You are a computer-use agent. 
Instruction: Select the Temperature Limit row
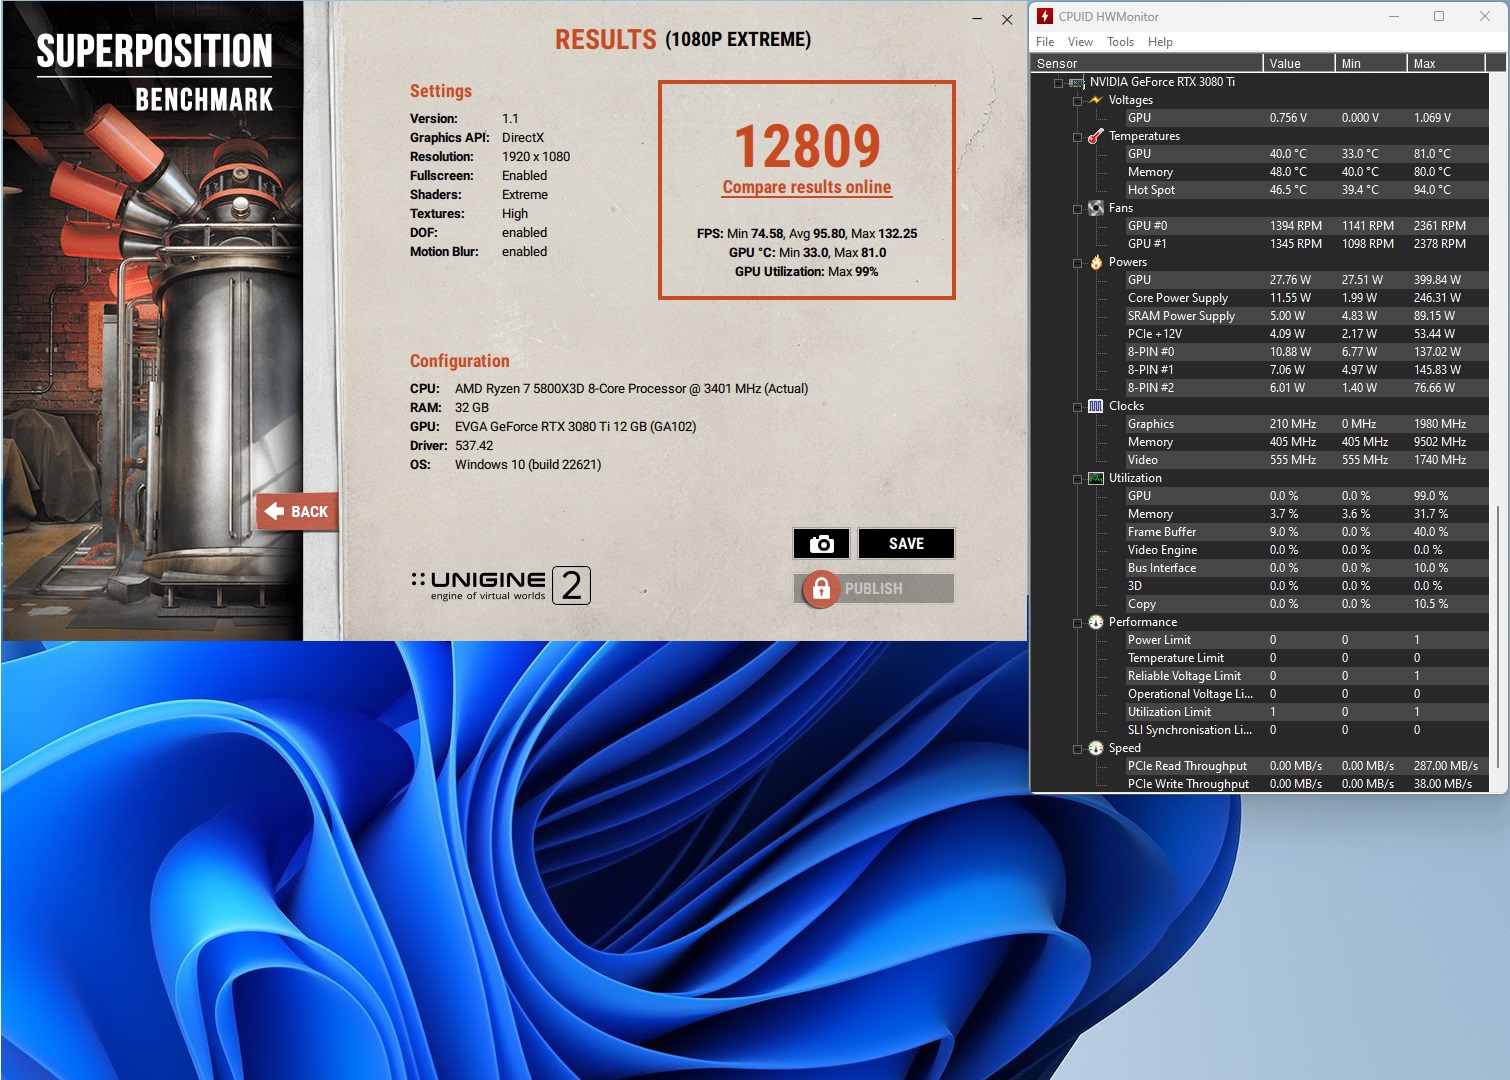[x=1306, y=658]
